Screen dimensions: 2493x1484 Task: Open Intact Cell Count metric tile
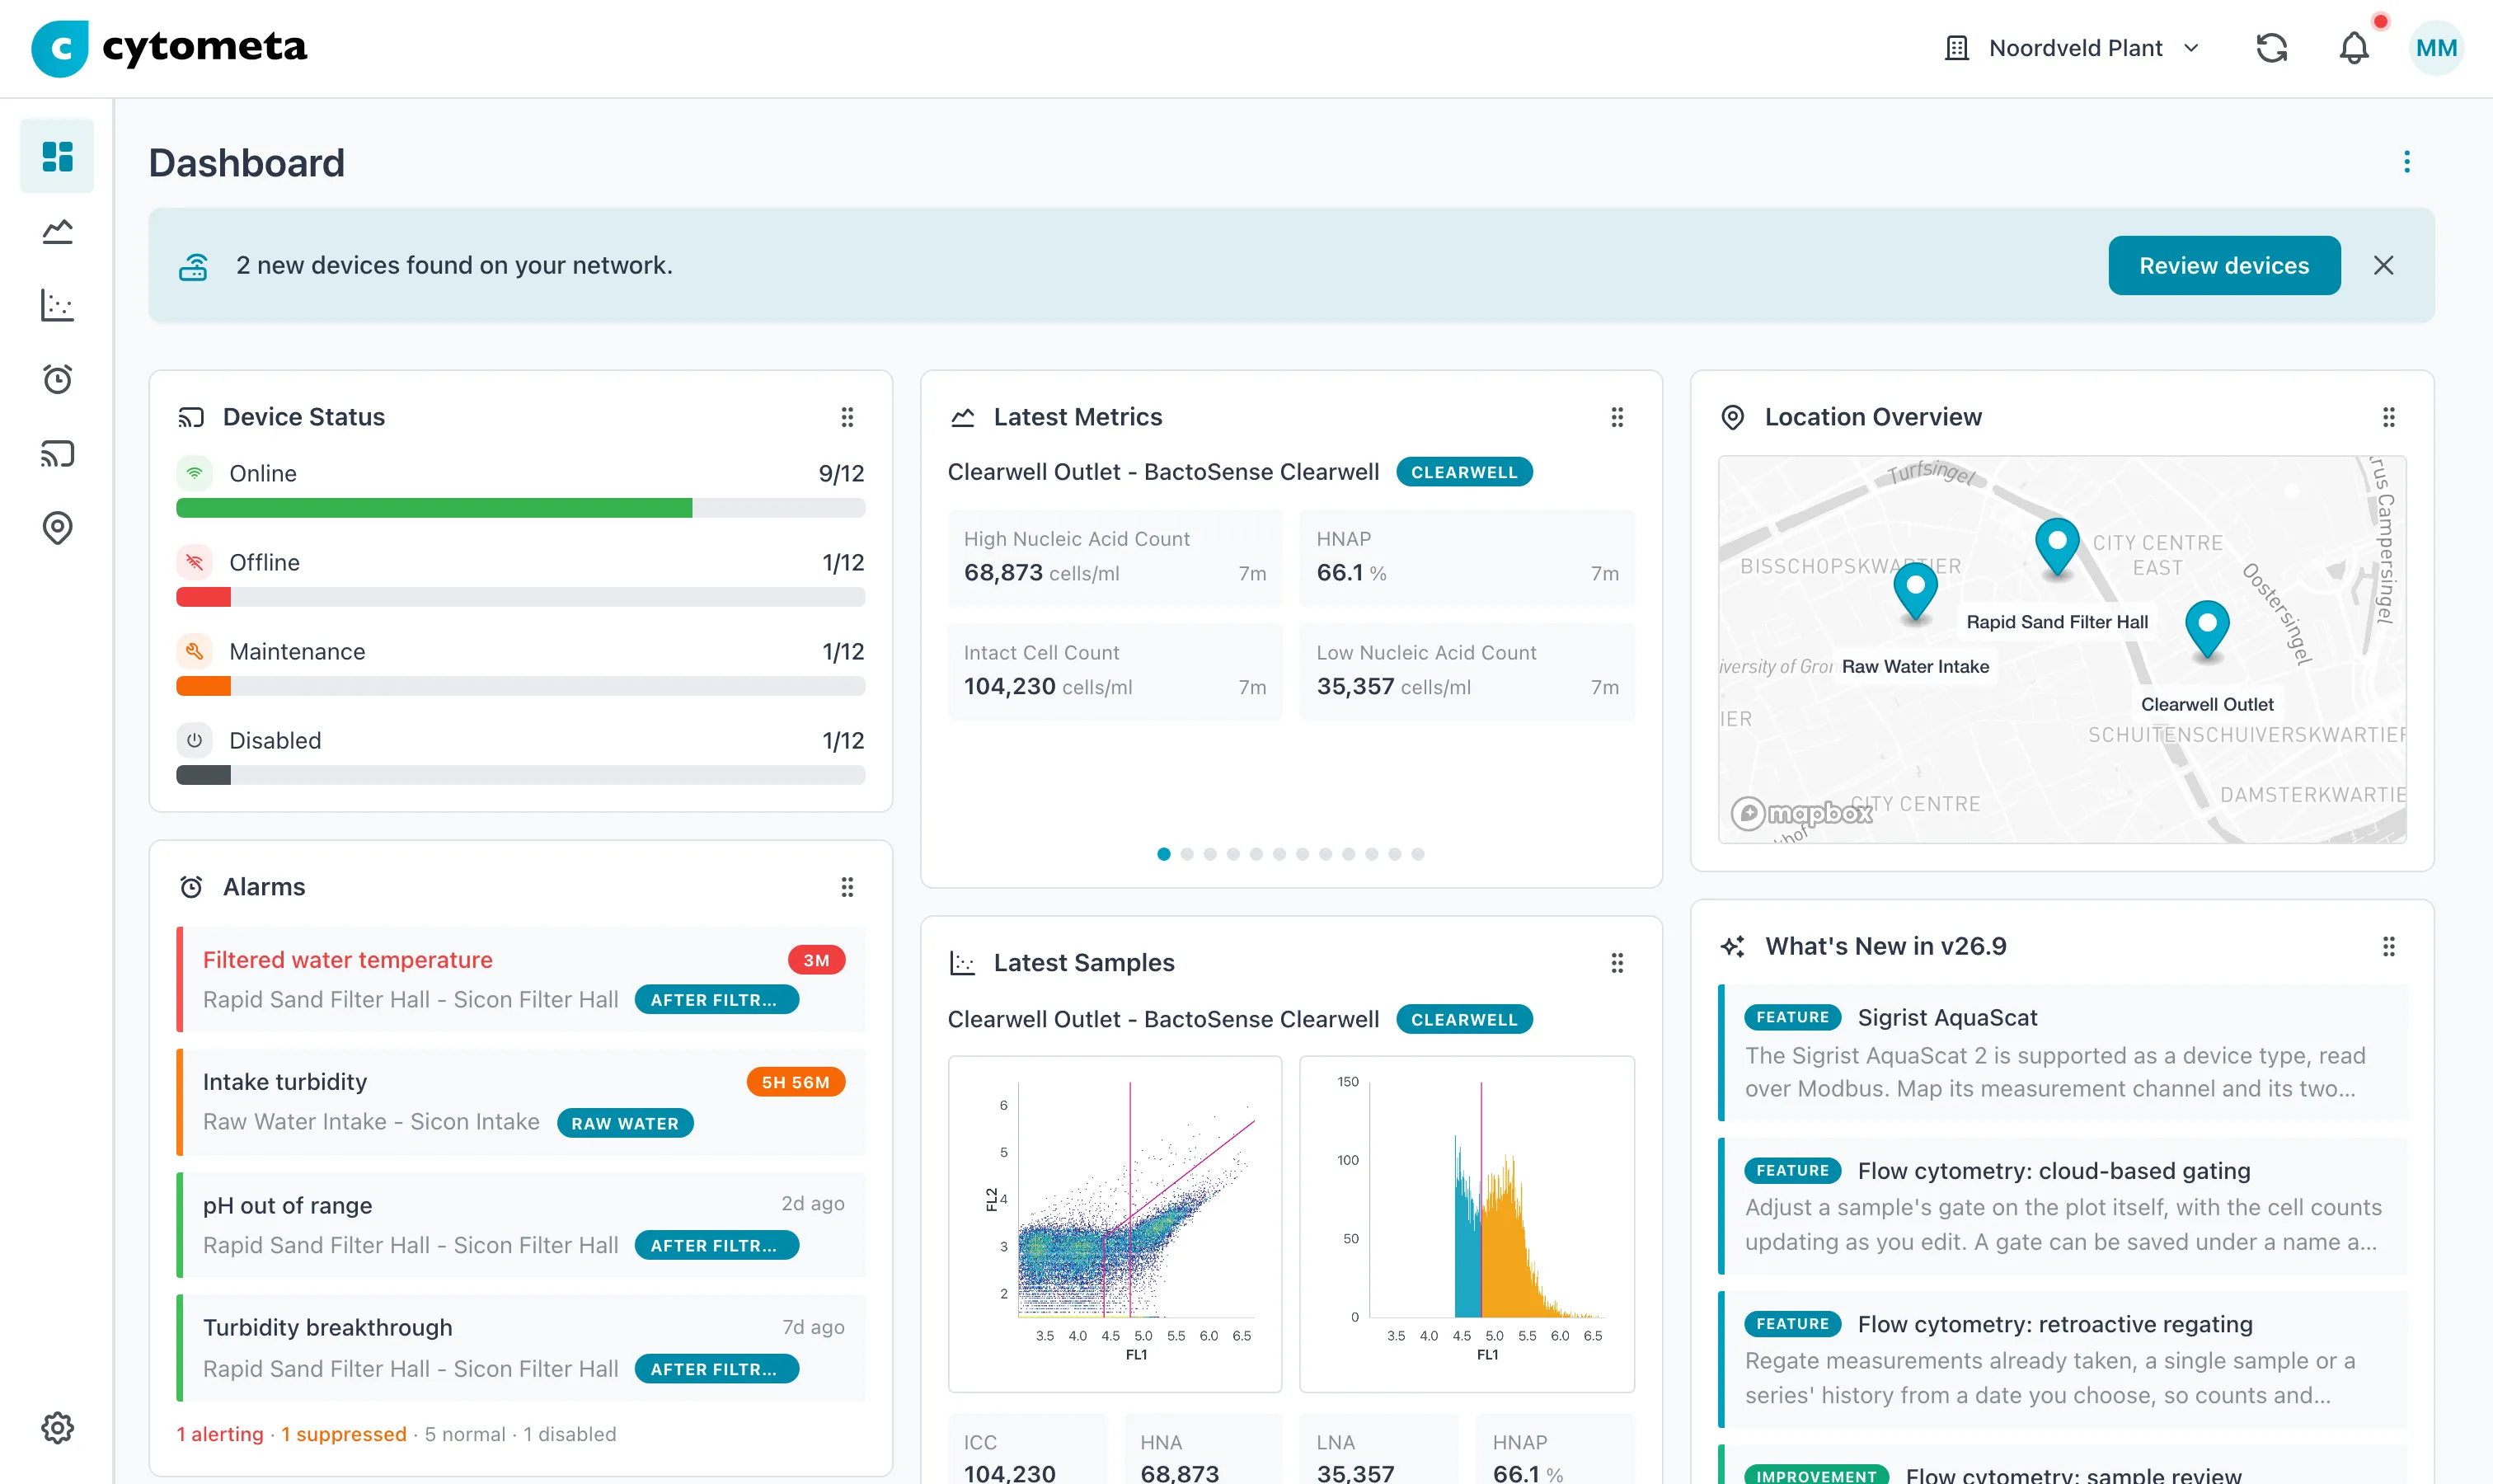[x=1115, y=671]
